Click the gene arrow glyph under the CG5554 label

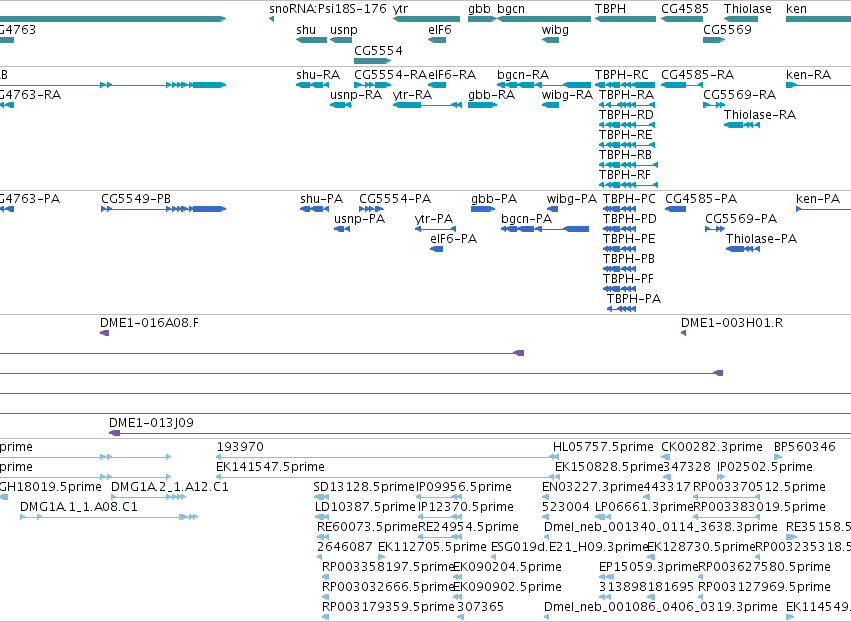pos(372,61)
